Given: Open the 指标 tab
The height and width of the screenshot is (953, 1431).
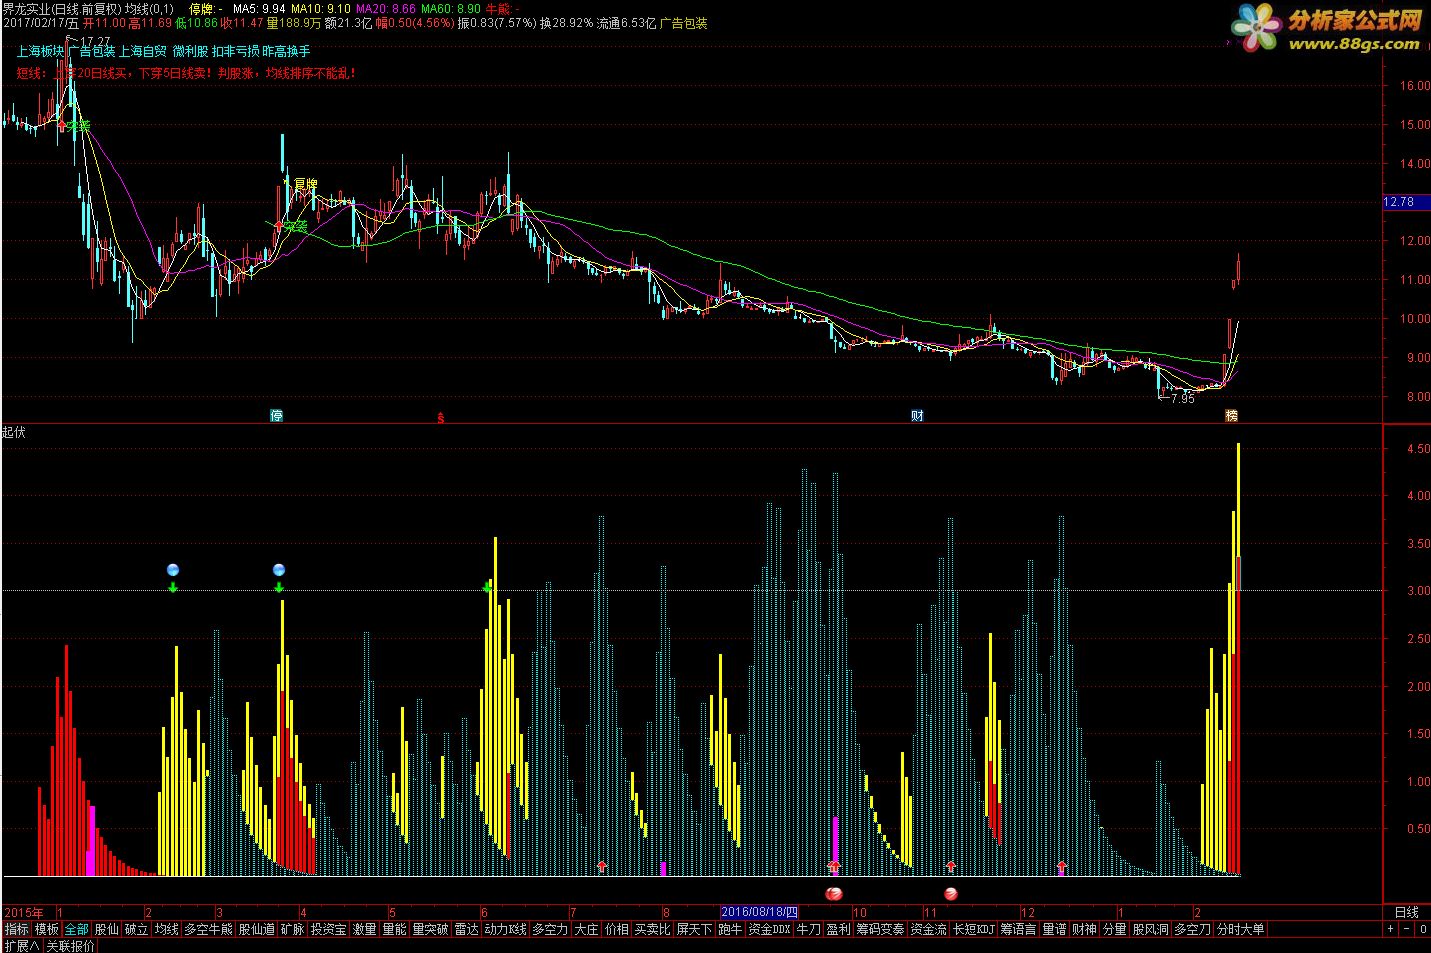Looking at the screenshot, I should click(x=17, y=929).
